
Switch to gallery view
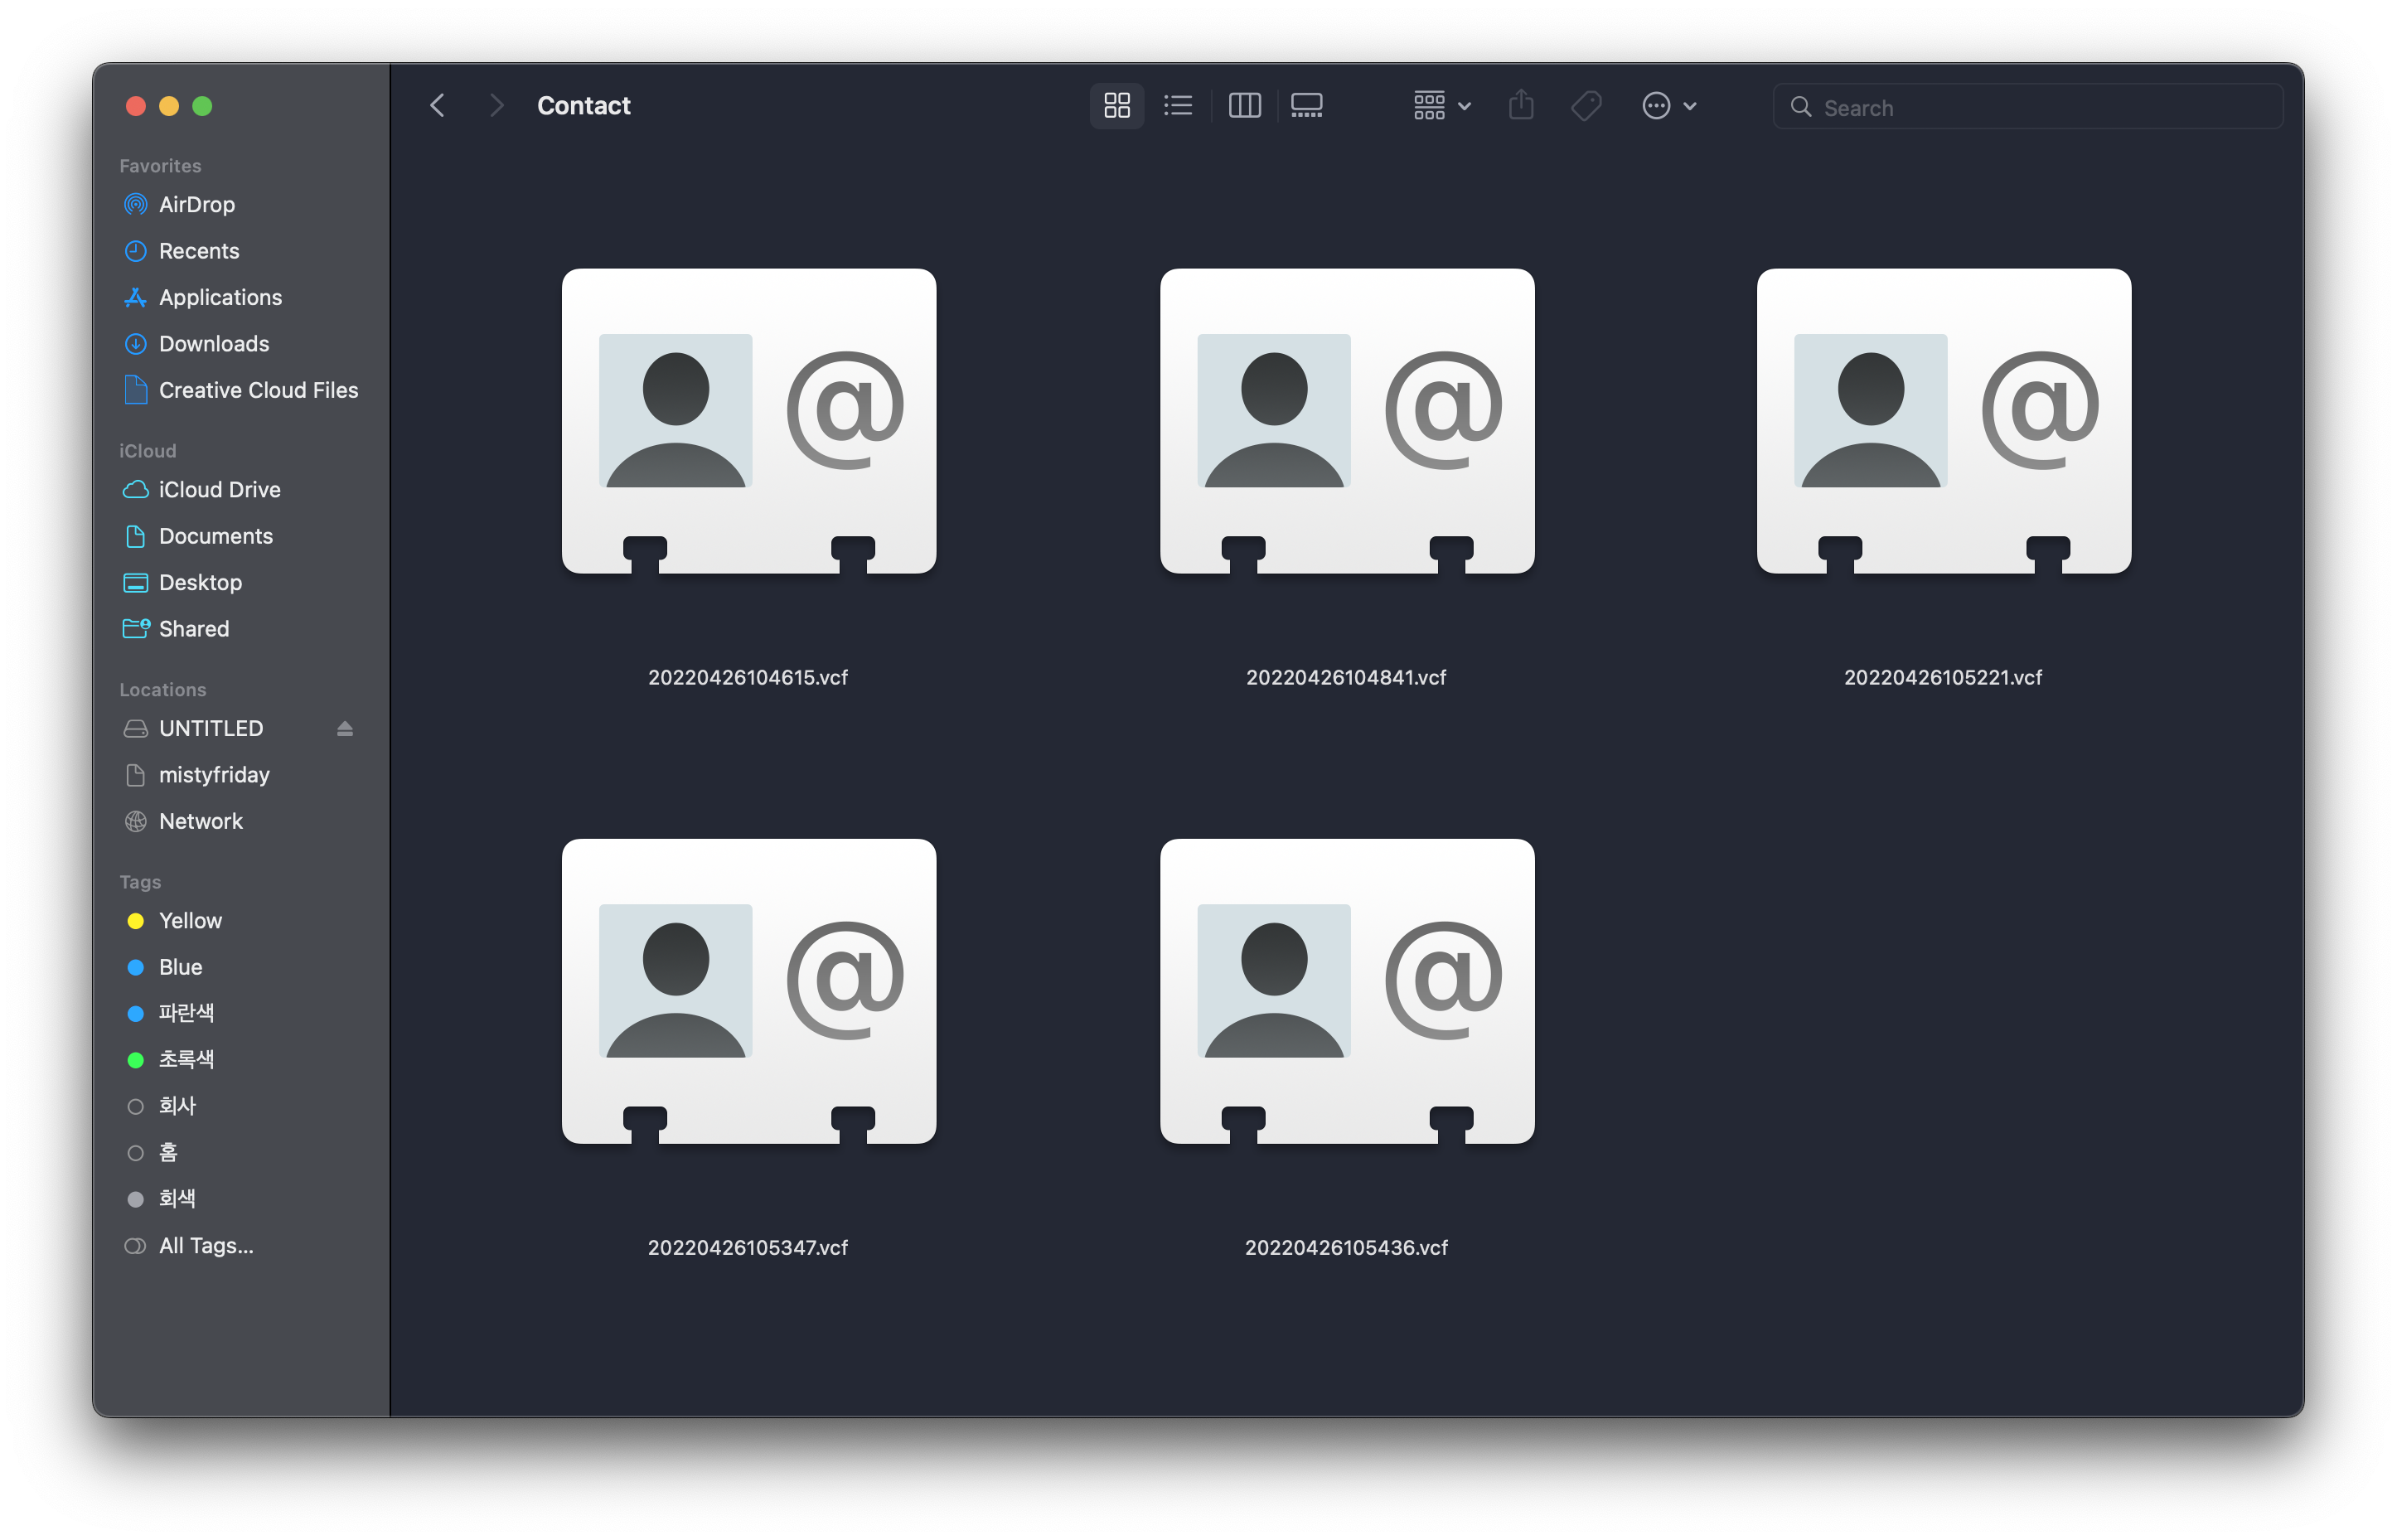point(1306,105)
